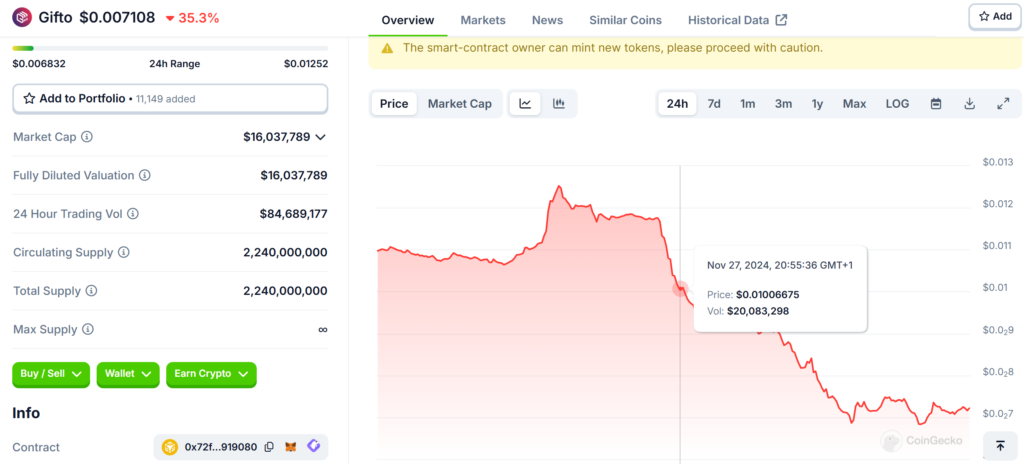
Task: Click the Gifto coin logo icon
Action: (x=22, y=17)
